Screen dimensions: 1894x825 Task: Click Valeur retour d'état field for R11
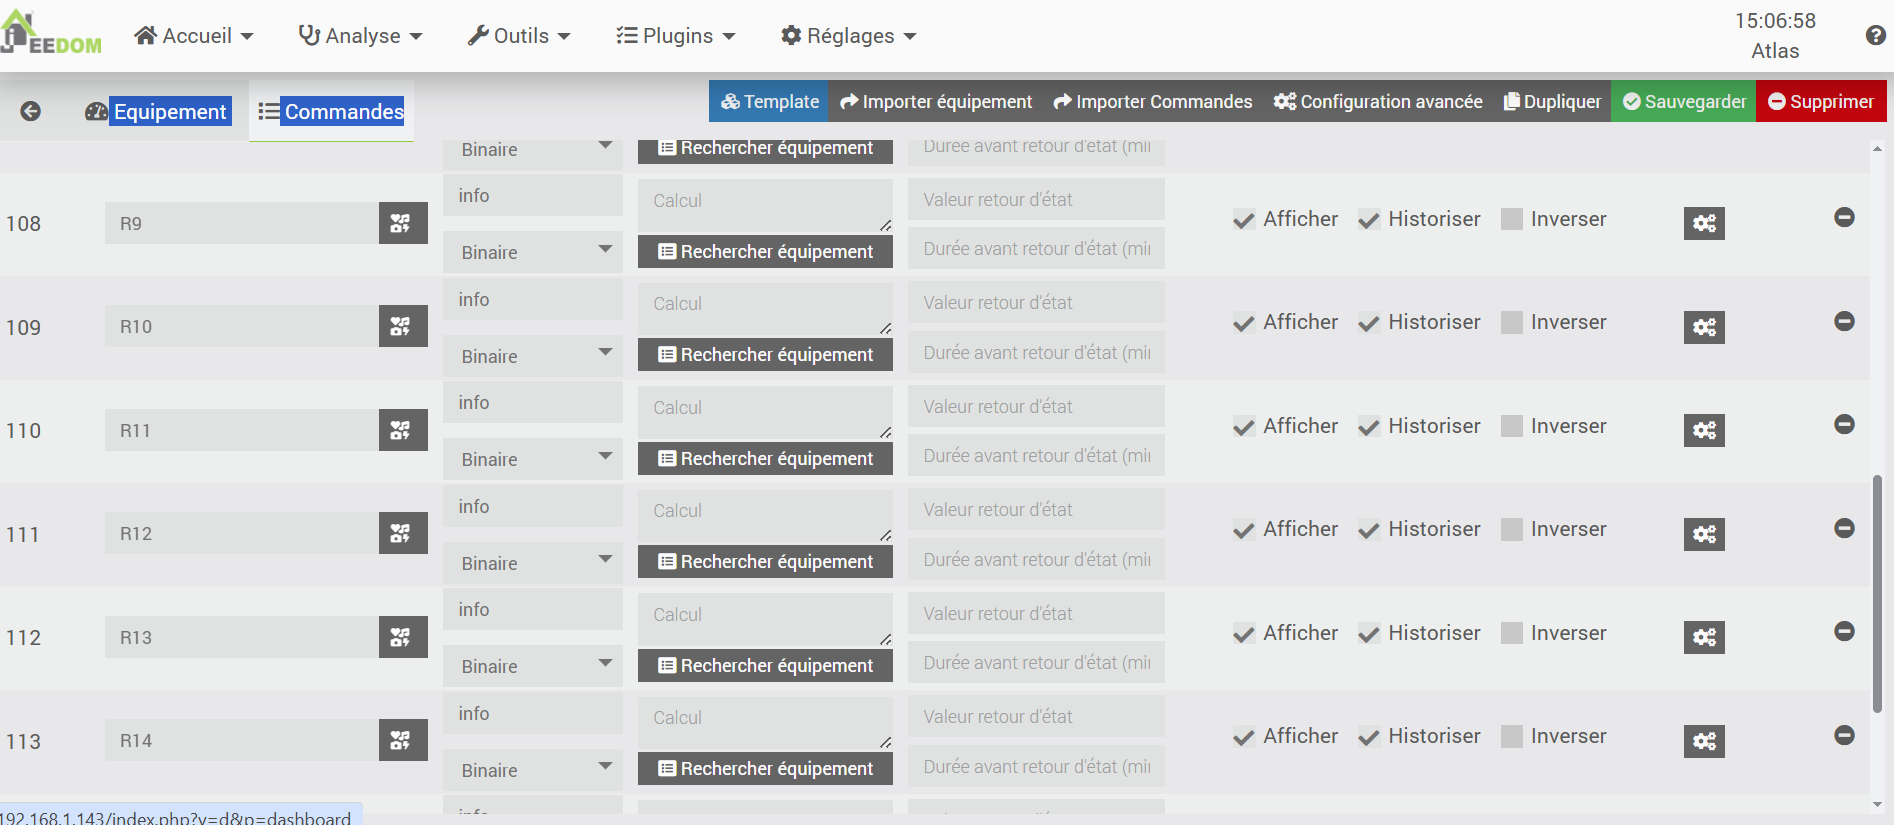[1036, 407]
